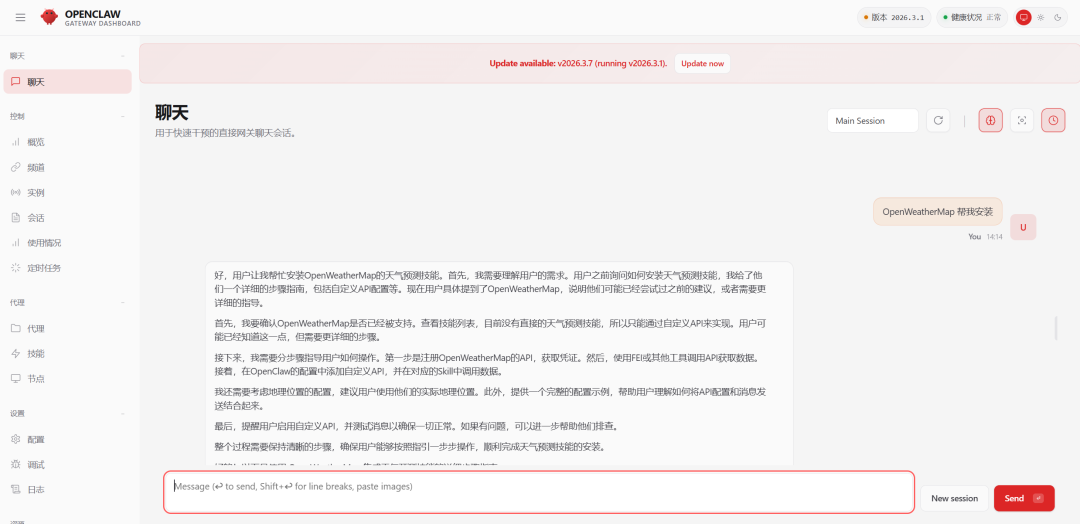The image size is (1080, 524).
Task: Refresh the chat session data
Action: click(x=938, y=120)
